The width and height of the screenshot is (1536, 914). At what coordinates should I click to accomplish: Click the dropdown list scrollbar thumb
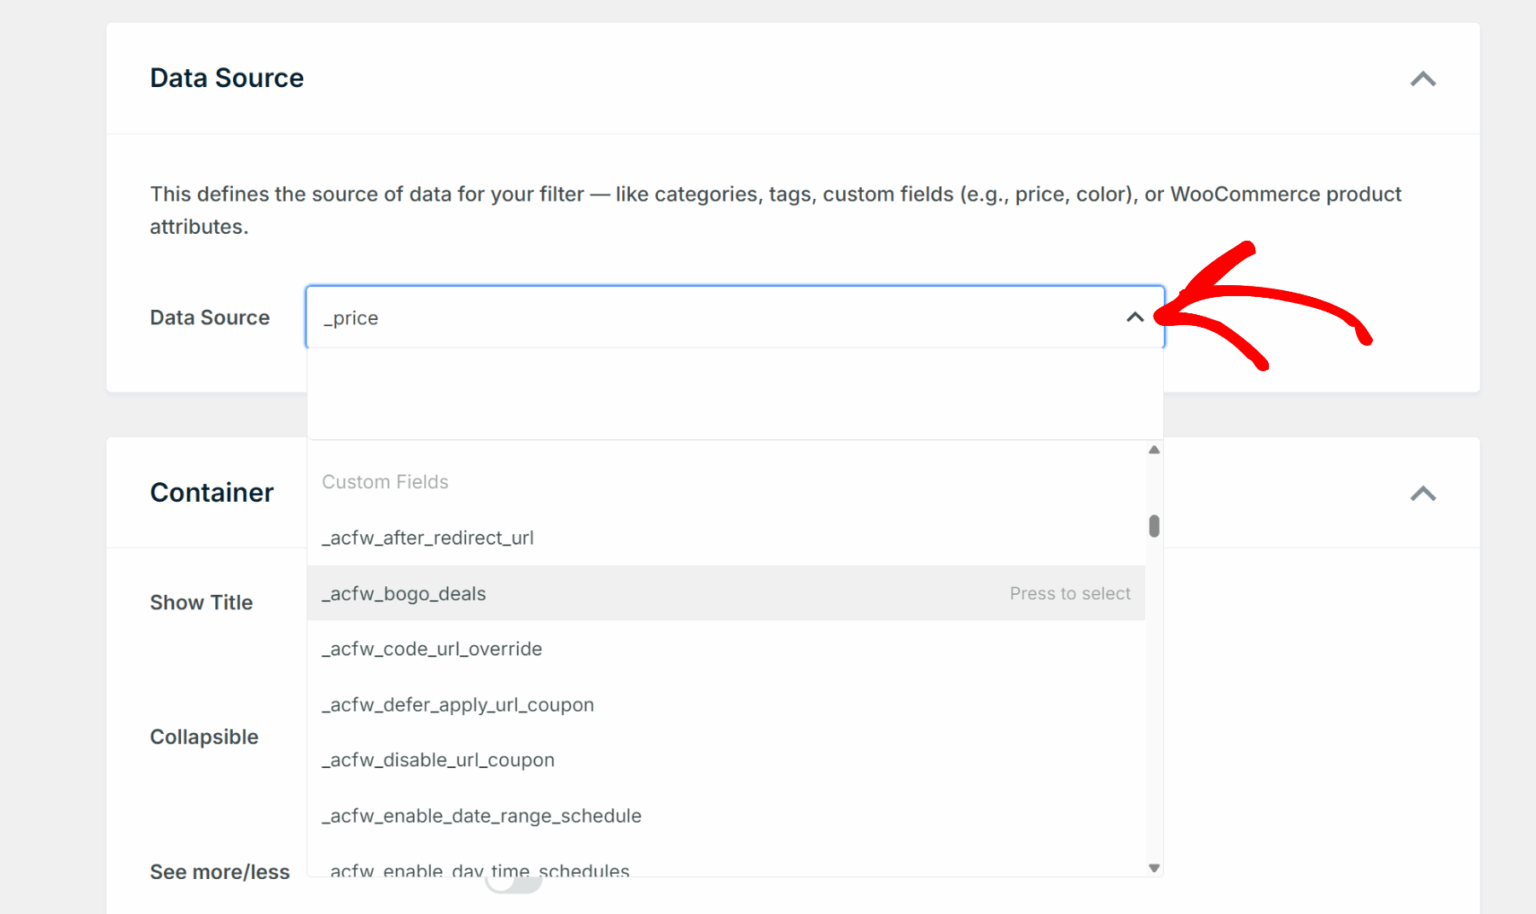(1154, 526)
